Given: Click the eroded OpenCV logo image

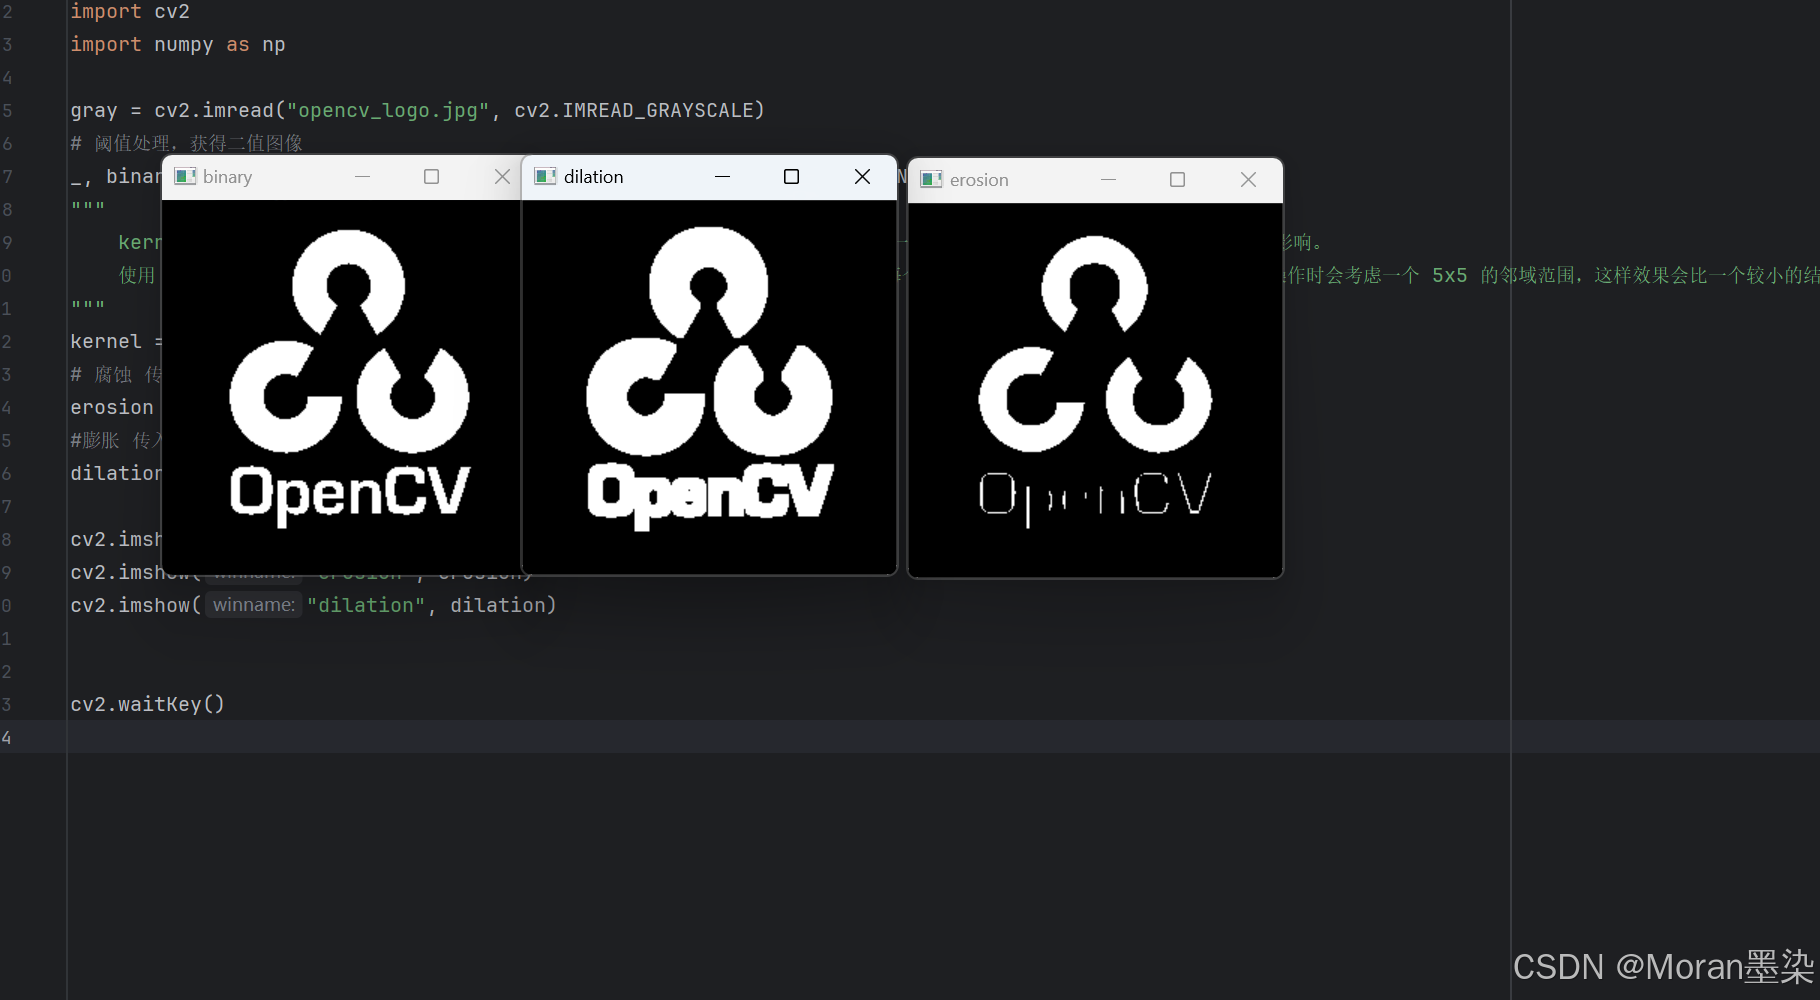Looking at the screenshot, I should (1095, 390).
